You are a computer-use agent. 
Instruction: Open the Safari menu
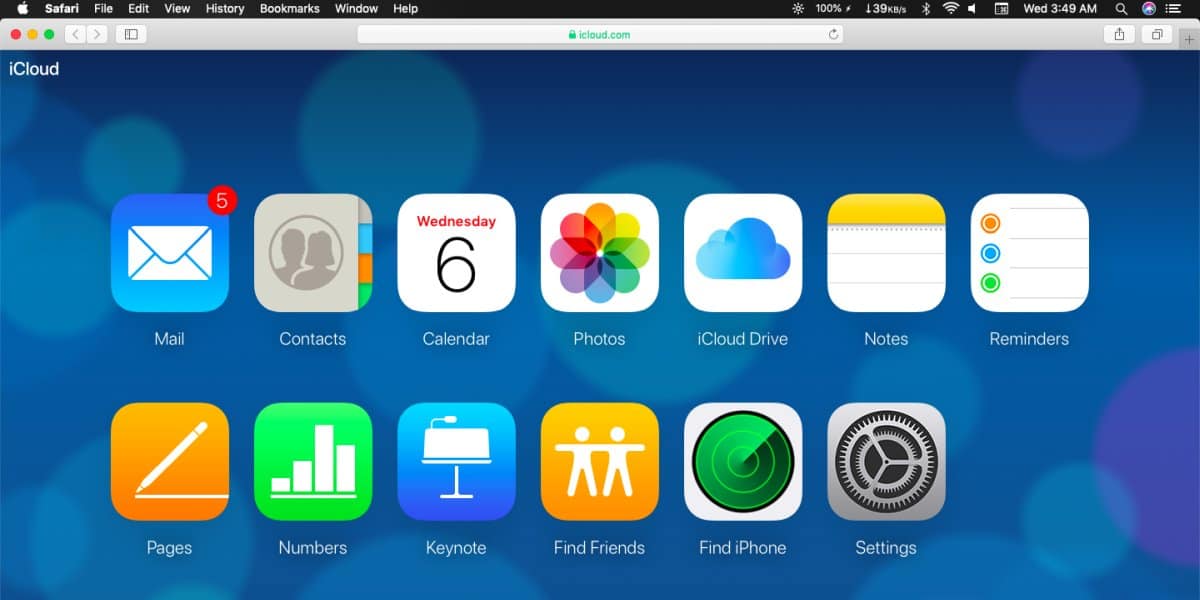[62, 8]
